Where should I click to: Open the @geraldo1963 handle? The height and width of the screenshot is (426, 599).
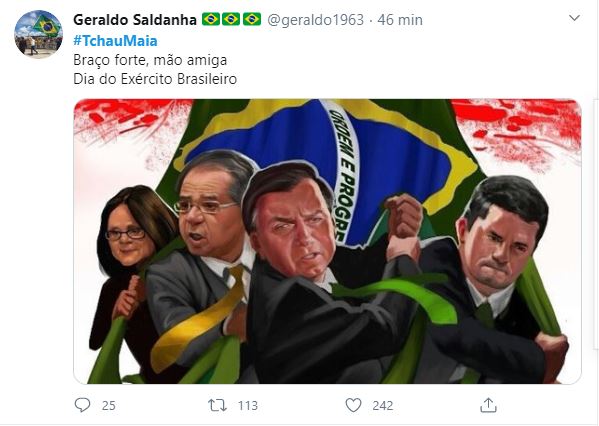click(315, 19)
